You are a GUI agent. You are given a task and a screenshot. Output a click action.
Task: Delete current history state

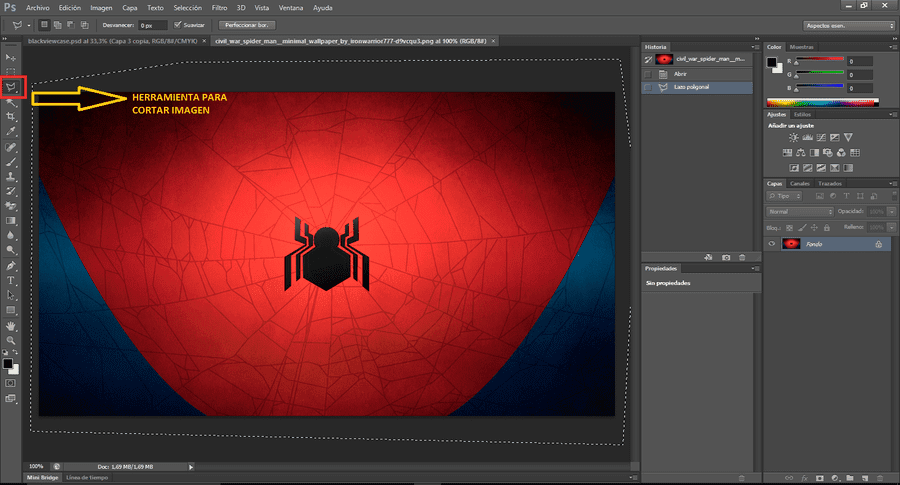coord(742,258)
